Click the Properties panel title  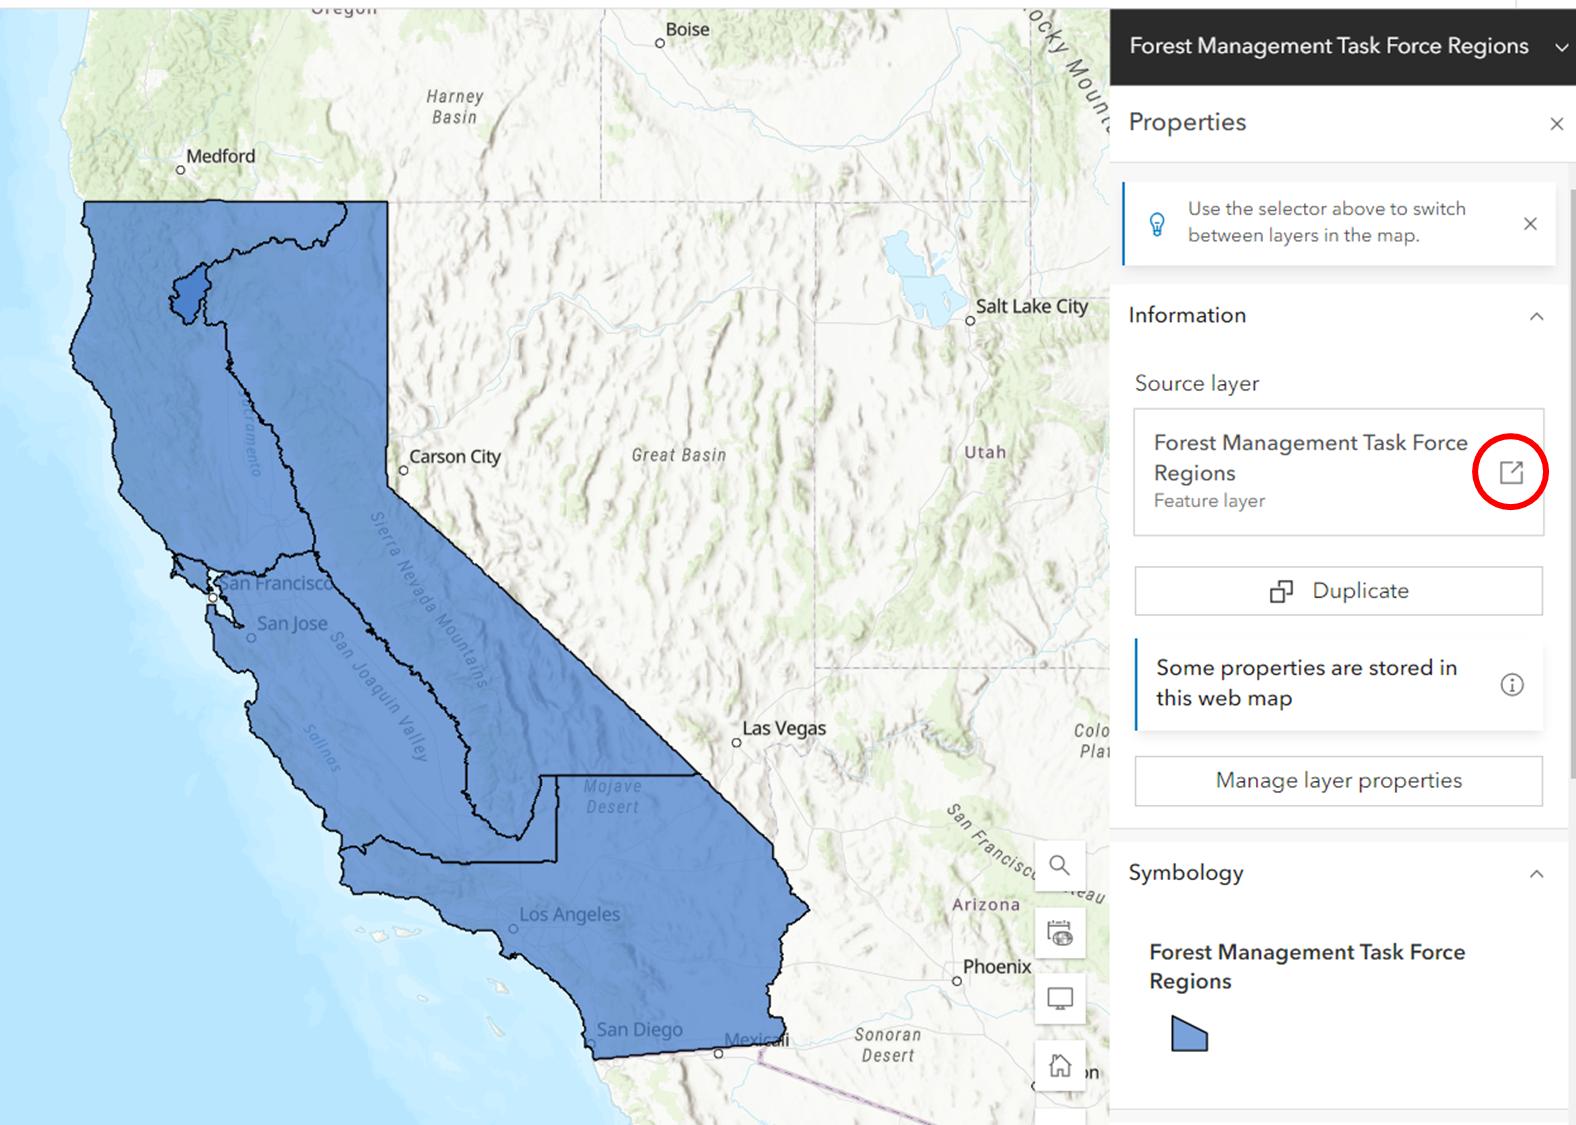click(1187, 122)
